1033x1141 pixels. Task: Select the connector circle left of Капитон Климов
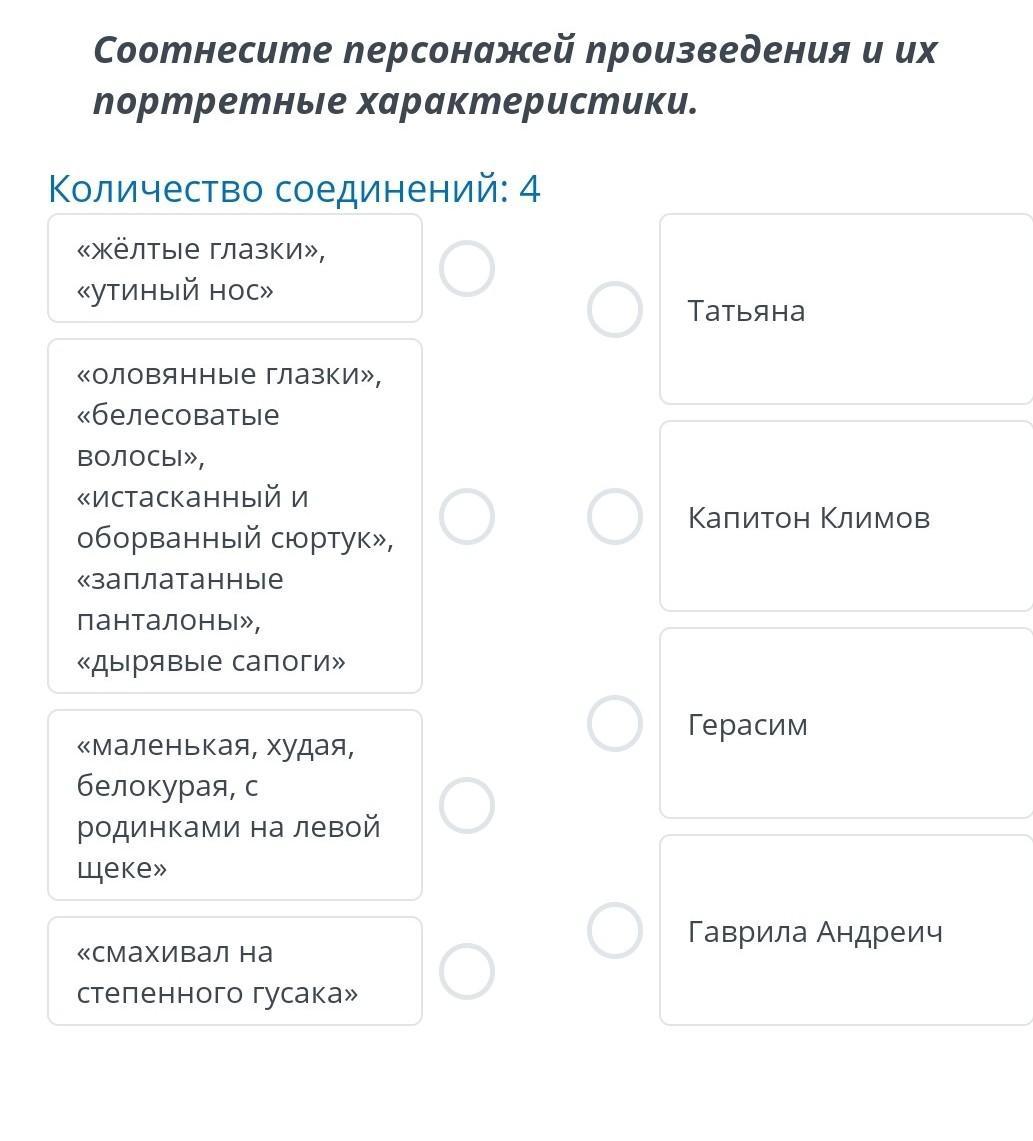(x=614, y=517)
